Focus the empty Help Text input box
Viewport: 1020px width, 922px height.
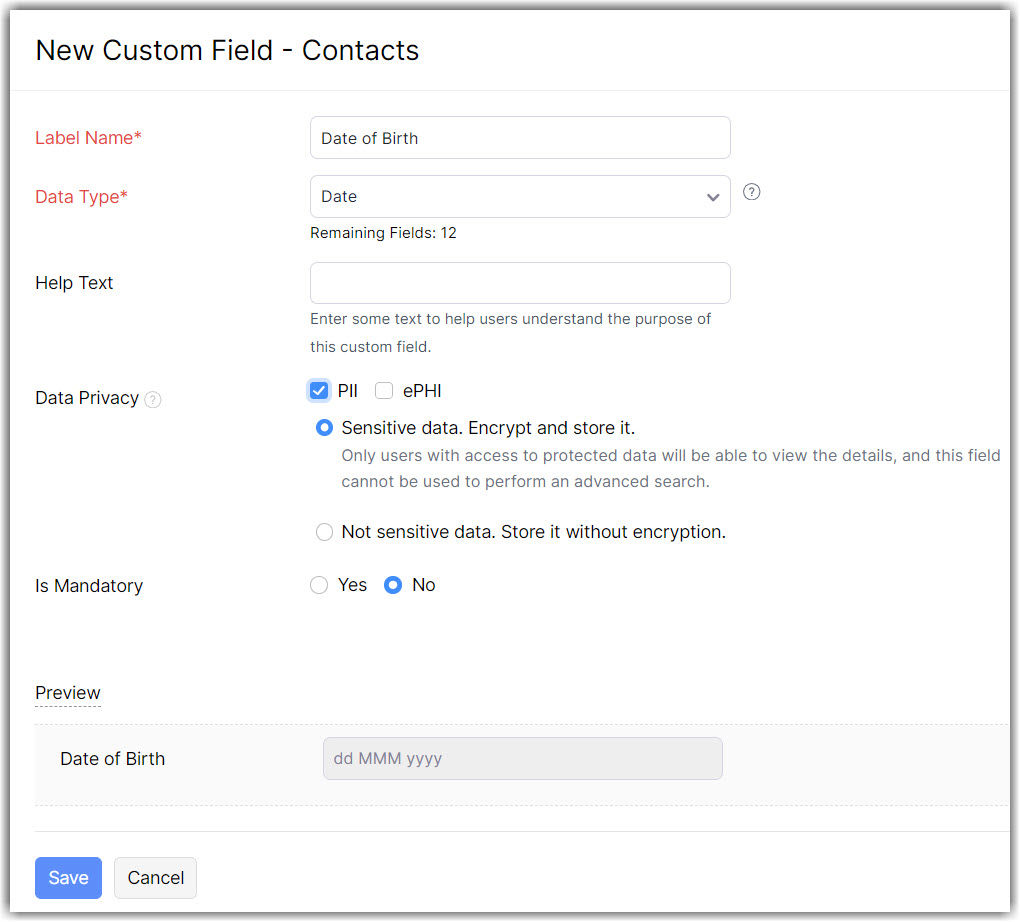click(x=520, y=283)
